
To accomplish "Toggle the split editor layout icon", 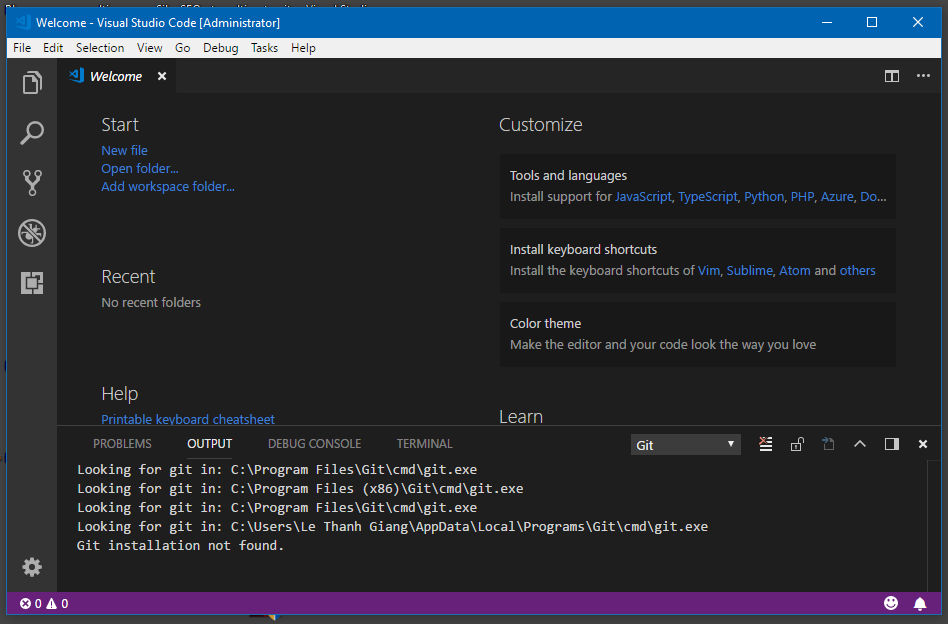I will point(891,75).
